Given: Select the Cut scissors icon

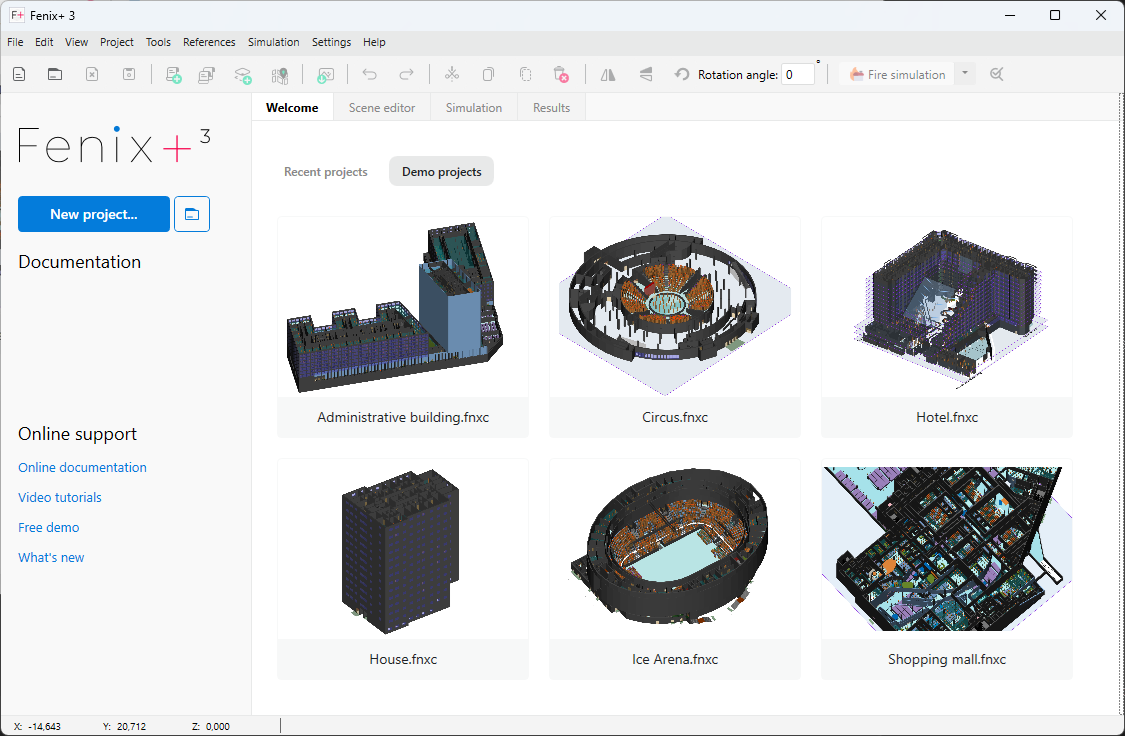Looking at the screenshot, I should [x=451, y=74].
